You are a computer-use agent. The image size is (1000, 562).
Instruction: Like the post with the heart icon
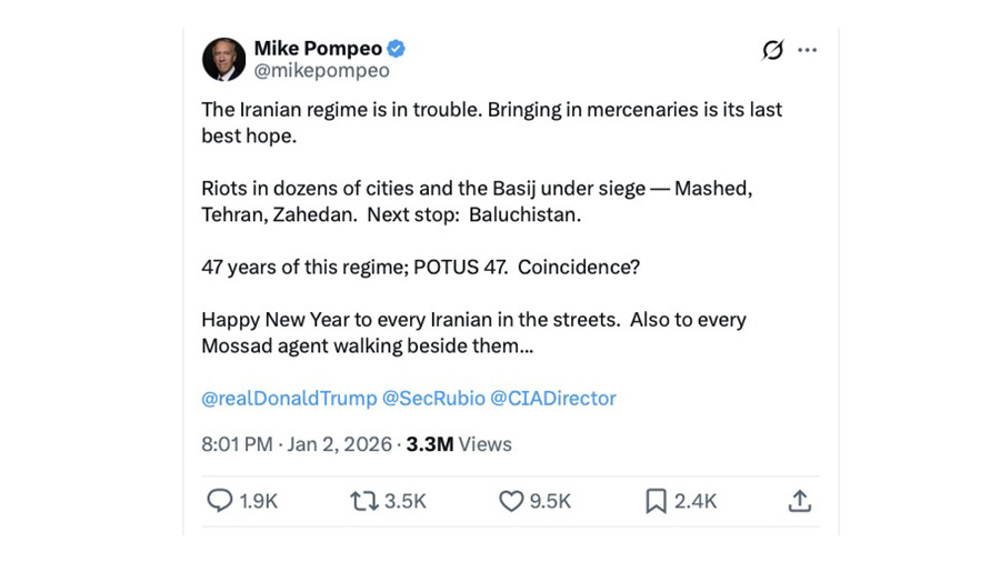(511, 502)
